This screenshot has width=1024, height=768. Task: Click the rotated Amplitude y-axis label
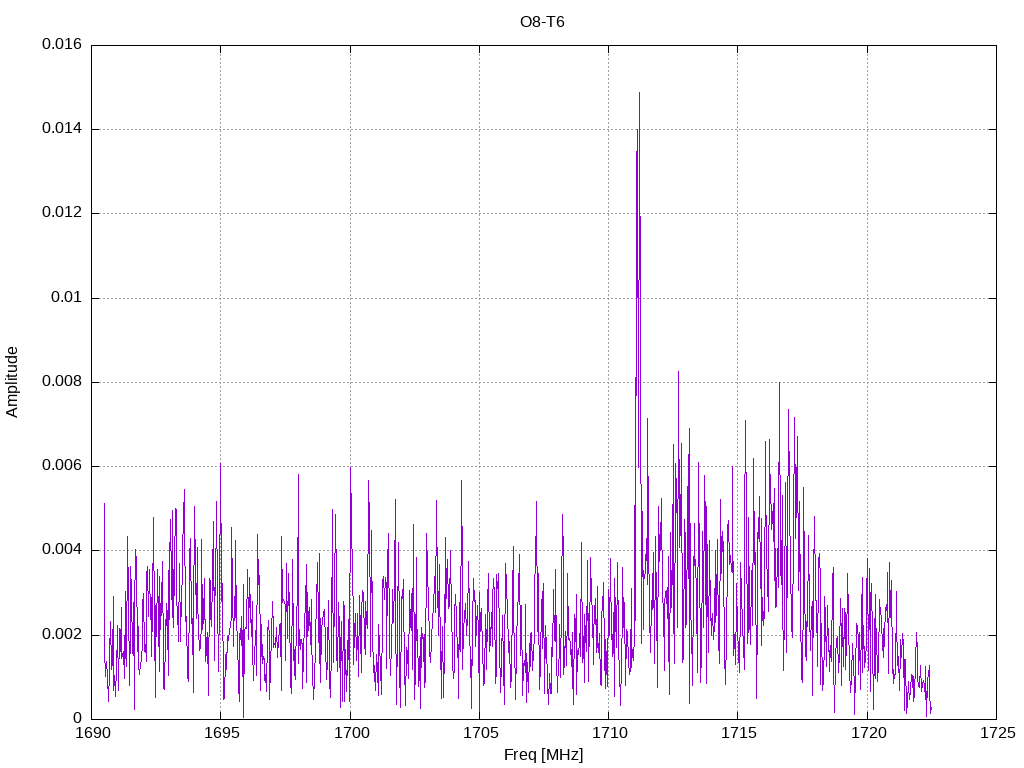click(x=12, y=381)
